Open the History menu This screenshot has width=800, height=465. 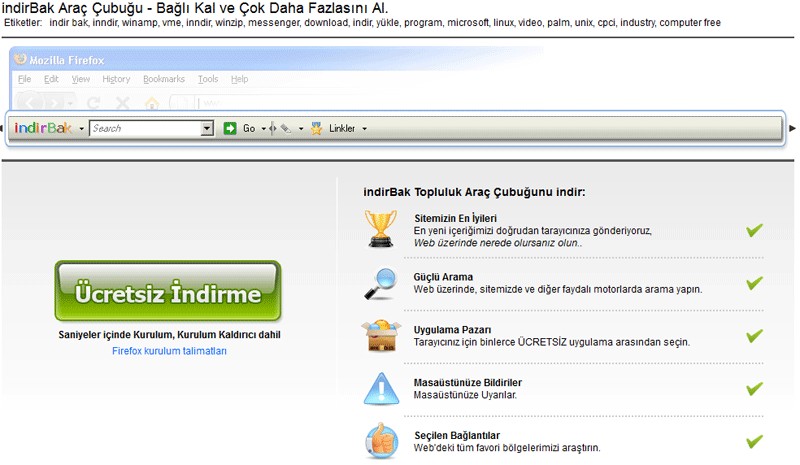click(116, 79)
